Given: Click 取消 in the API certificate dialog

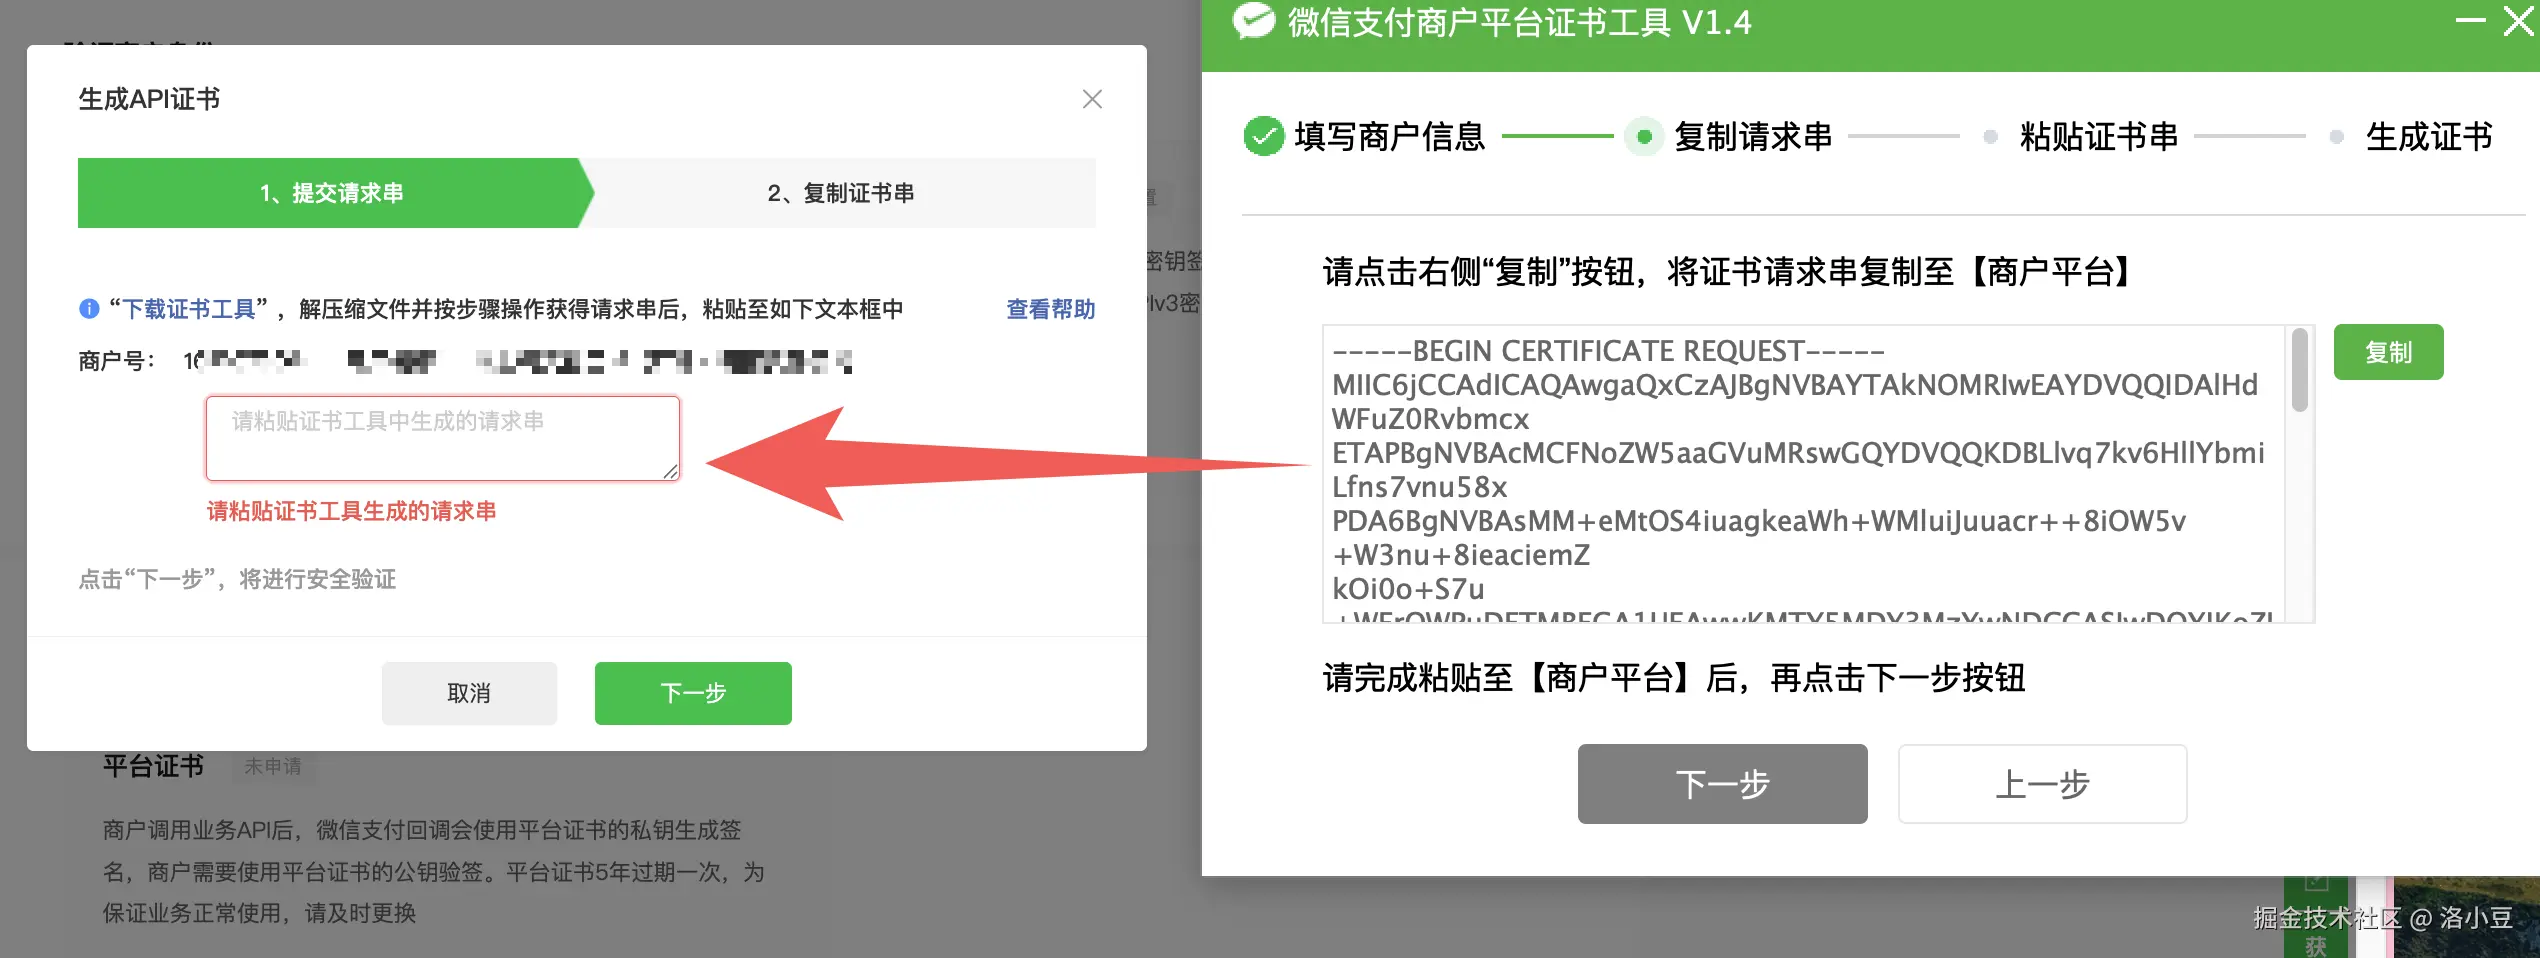Looking at the screenshot, I should pos(469,693).
